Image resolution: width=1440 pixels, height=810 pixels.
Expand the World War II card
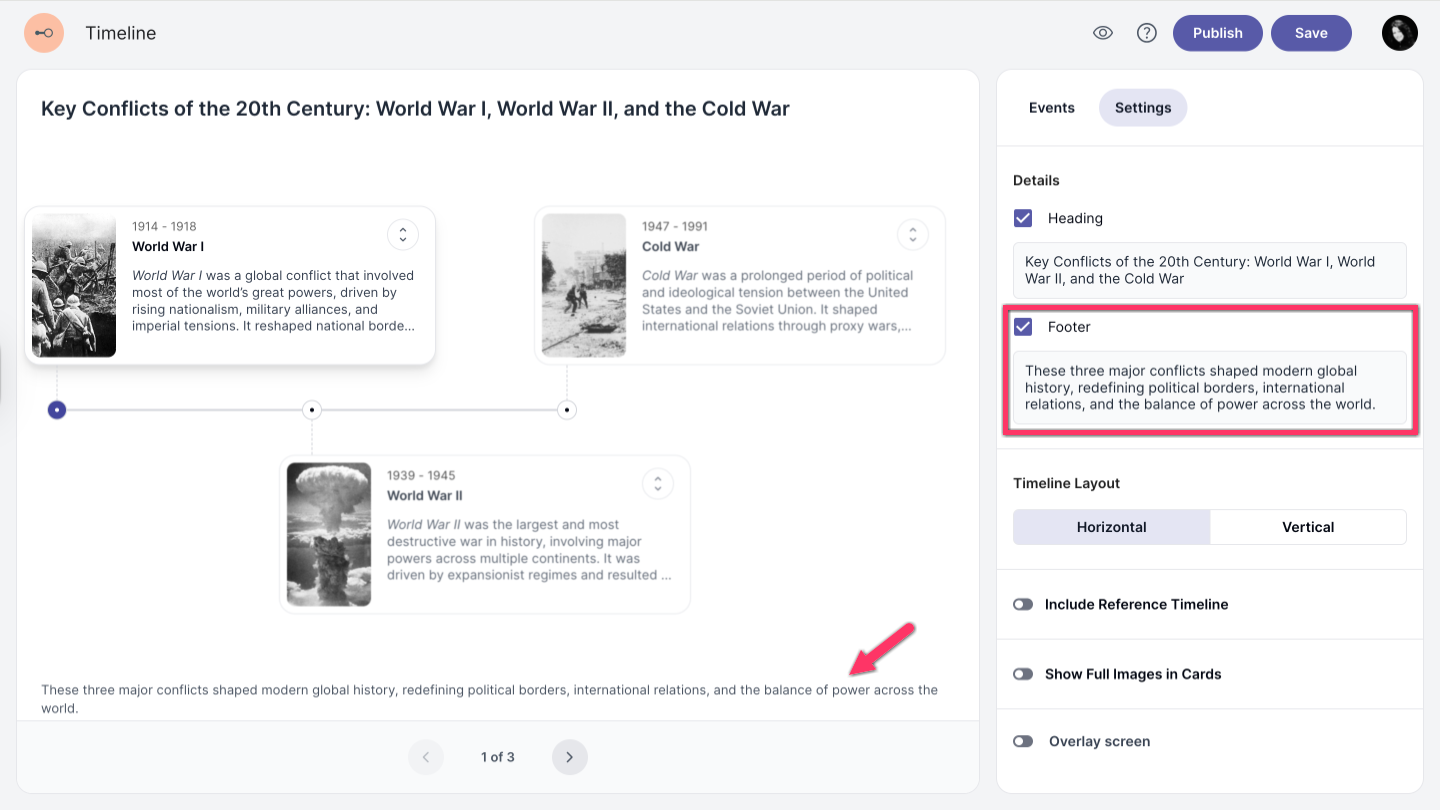657,484
